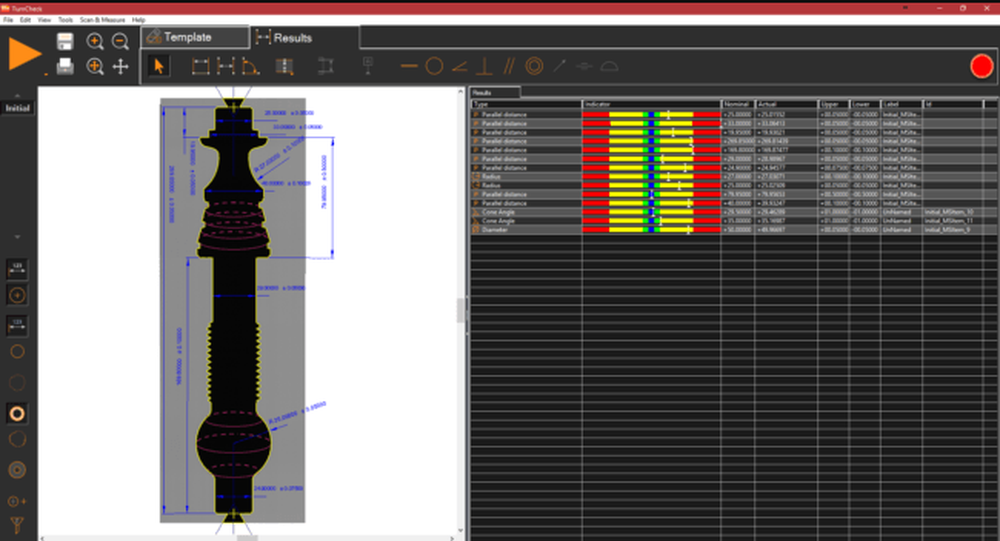1000x541 pixels.
Task: Select the circle feature tool
Action: click(434, 66)
